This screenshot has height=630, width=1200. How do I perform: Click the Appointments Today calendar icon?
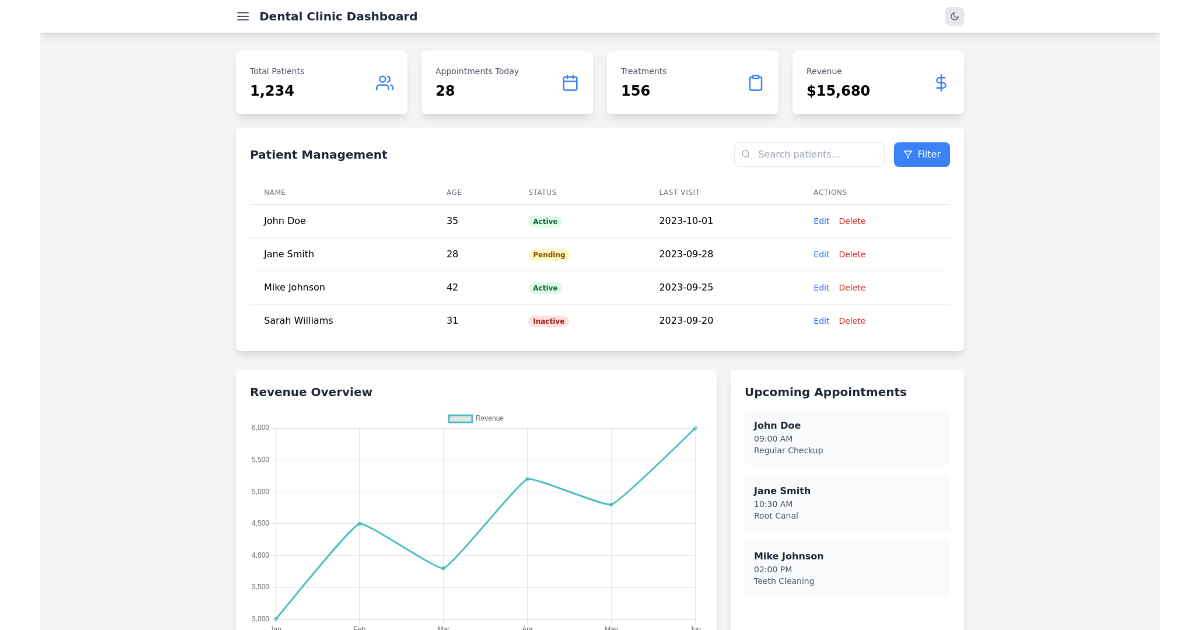[570, 83]
